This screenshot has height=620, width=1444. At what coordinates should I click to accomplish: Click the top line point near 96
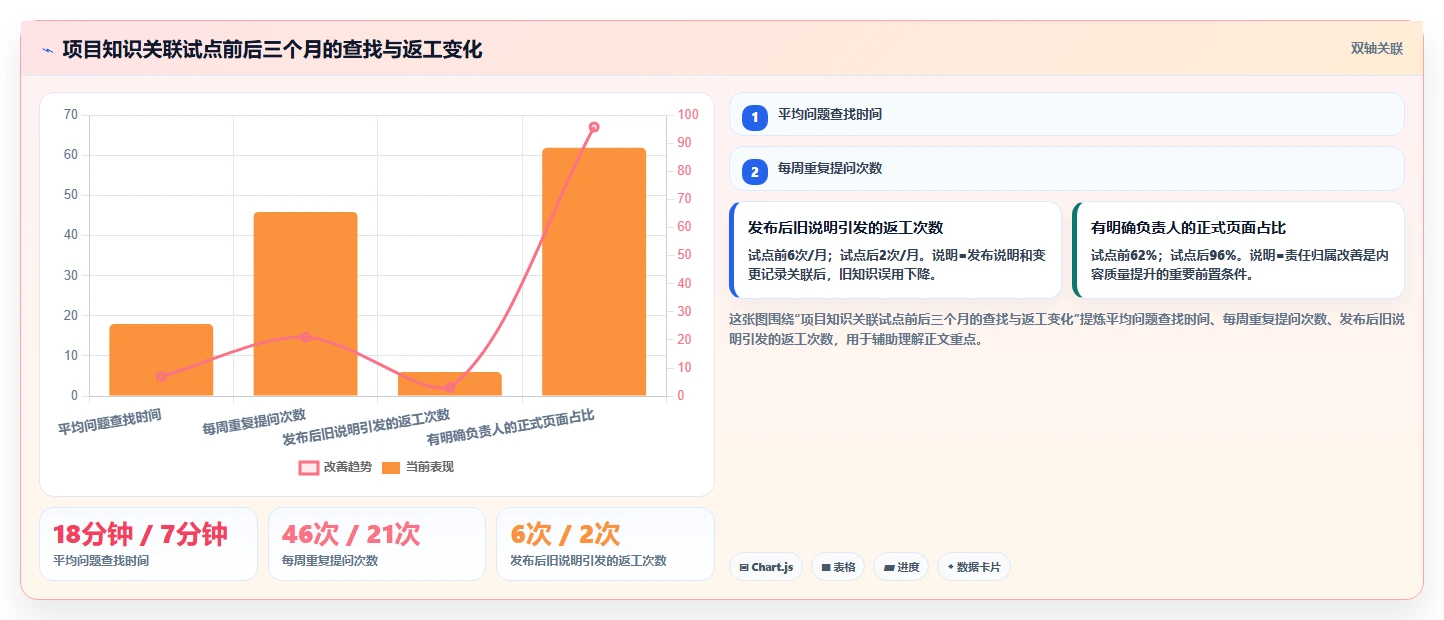coord(594,127)
